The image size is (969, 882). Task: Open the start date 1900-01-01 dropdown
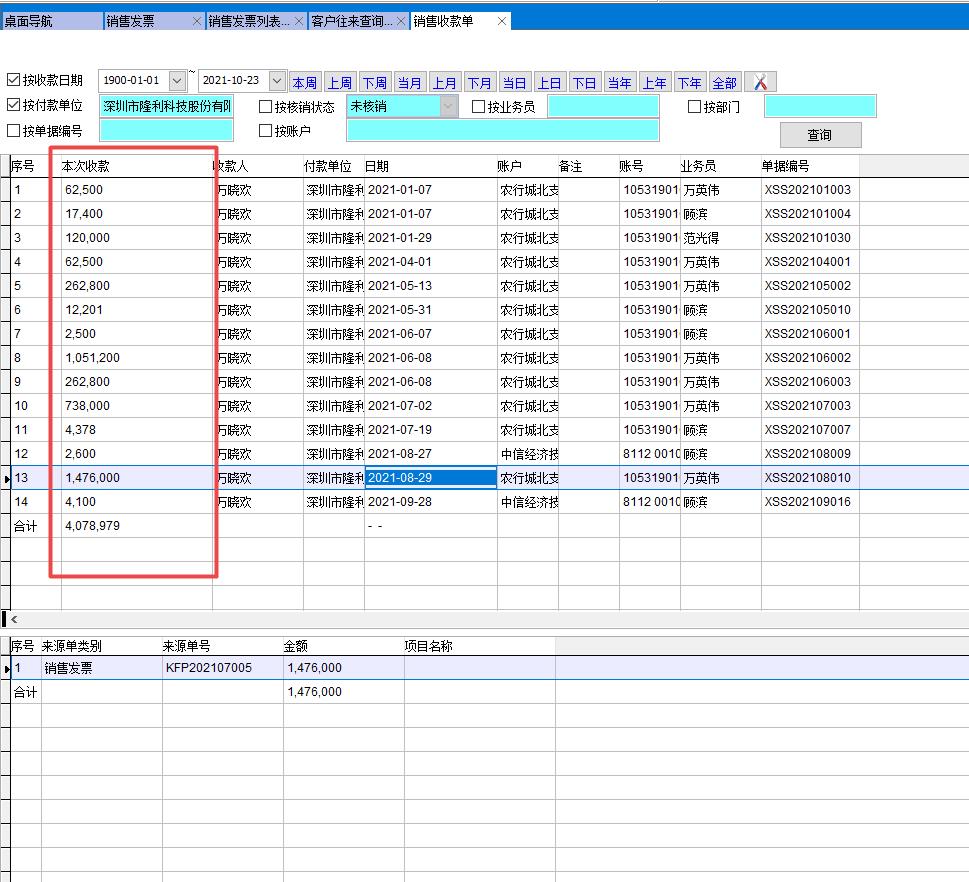(177, 81)
